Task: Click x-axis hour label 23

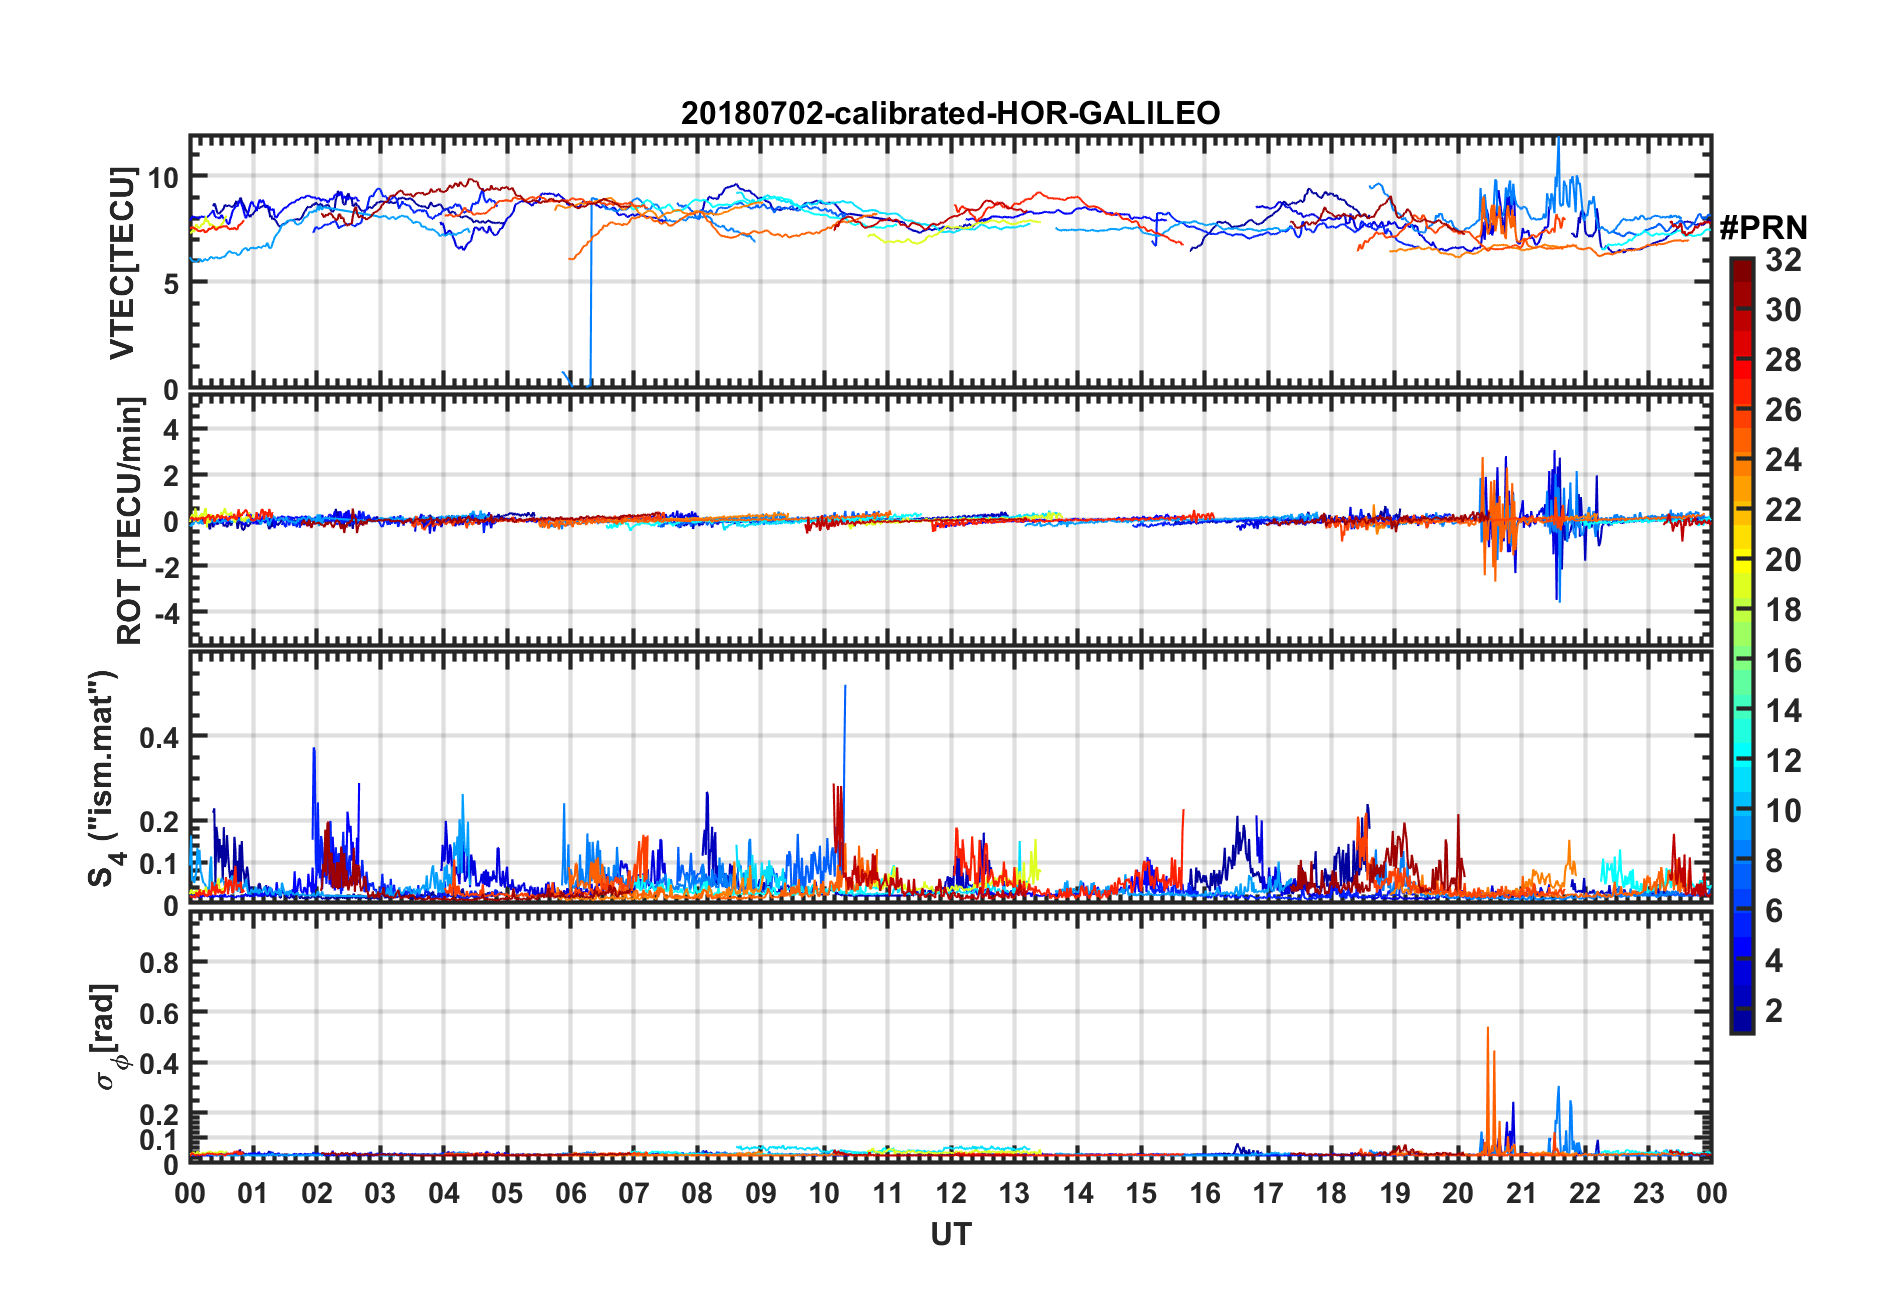Action: click(x=1649, y=1194)
